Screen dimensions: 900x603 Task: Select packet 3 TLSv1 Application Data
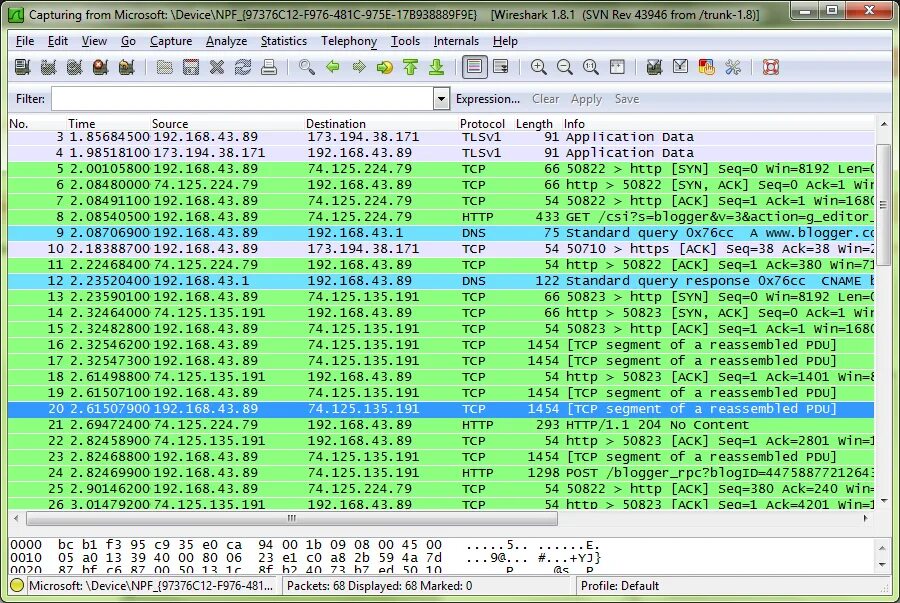pyautogui.click(x=441, y=137)
